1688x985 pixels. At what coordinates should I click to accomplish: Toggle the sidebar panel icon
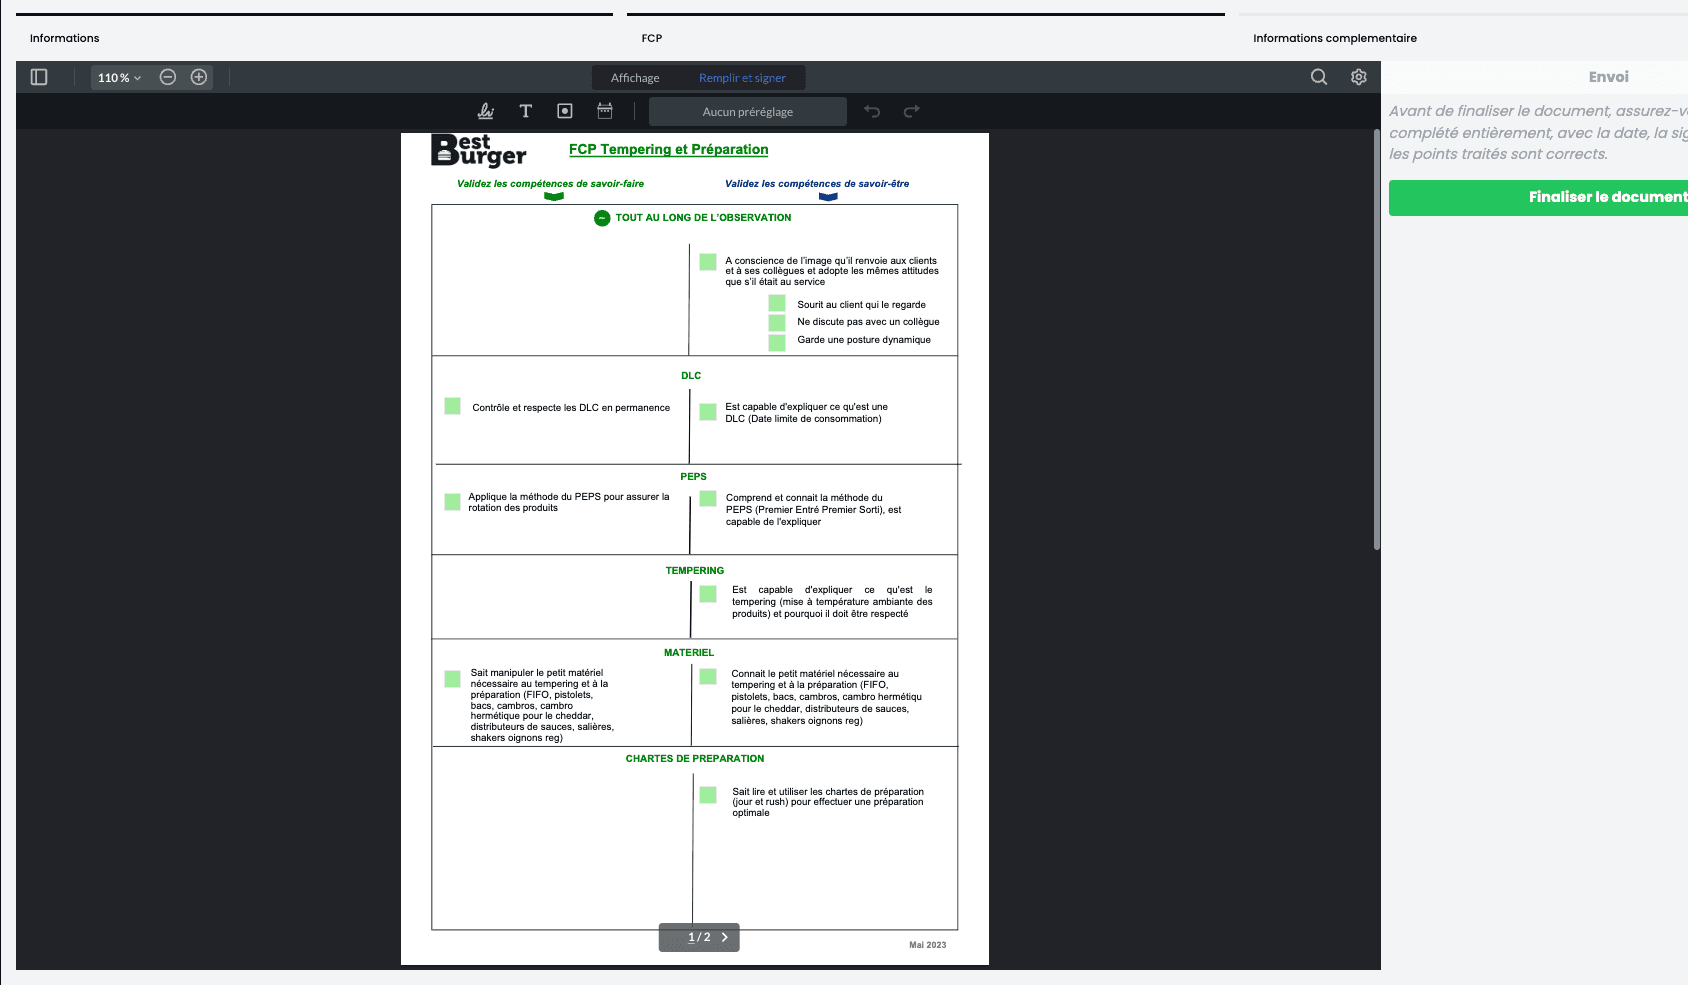(x=39, y=77)
